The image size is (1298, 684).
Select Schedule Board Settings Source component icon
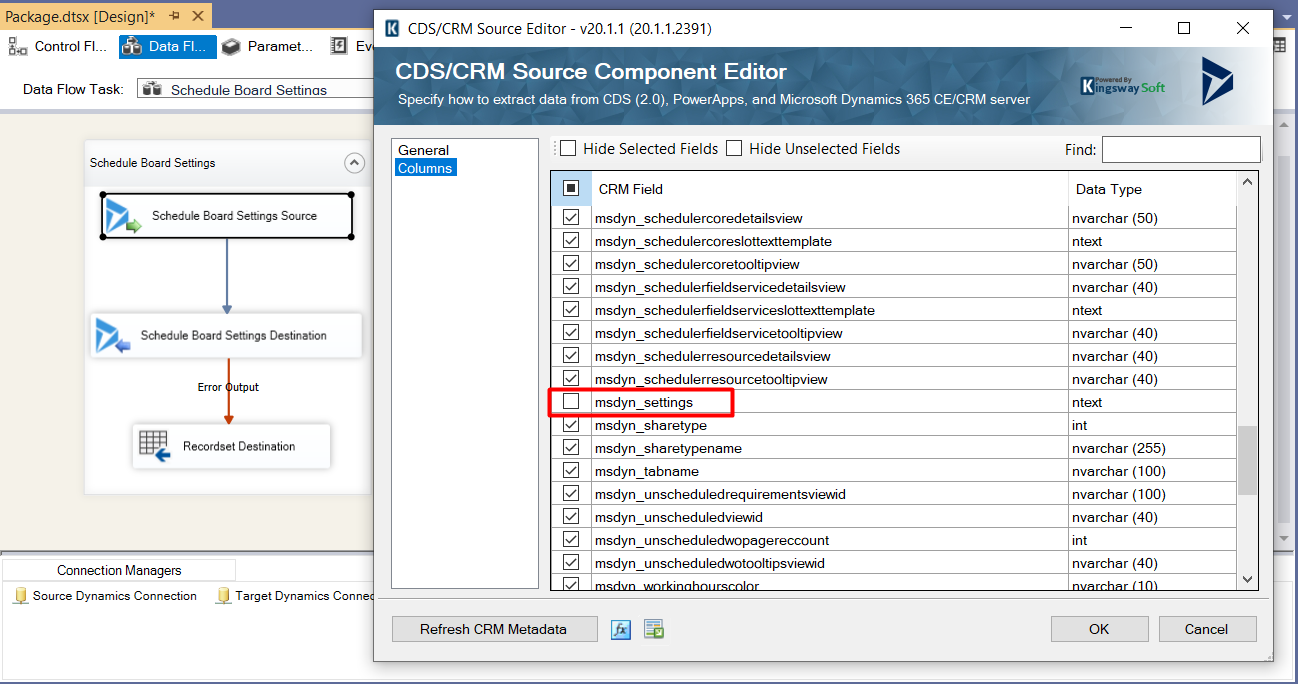(x=124, y=217)
